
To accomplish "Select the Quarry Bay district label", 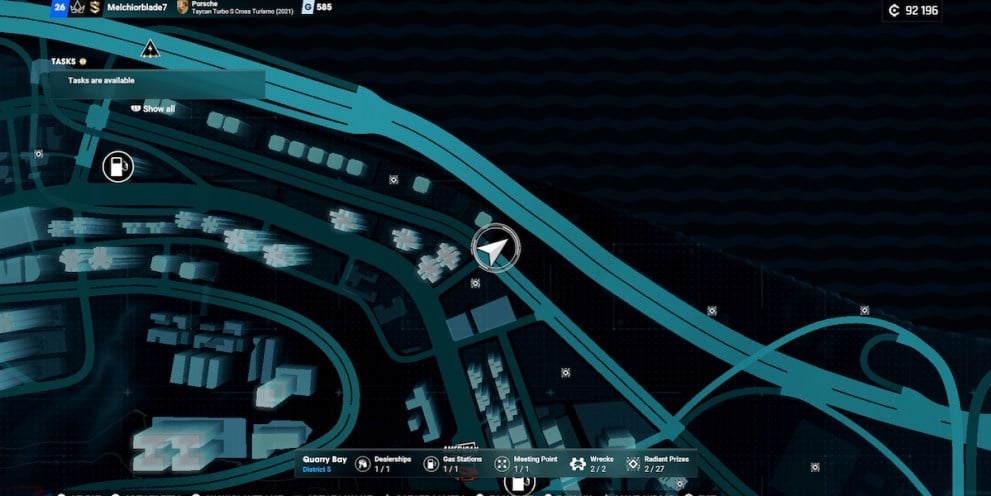I will point(323,460).
